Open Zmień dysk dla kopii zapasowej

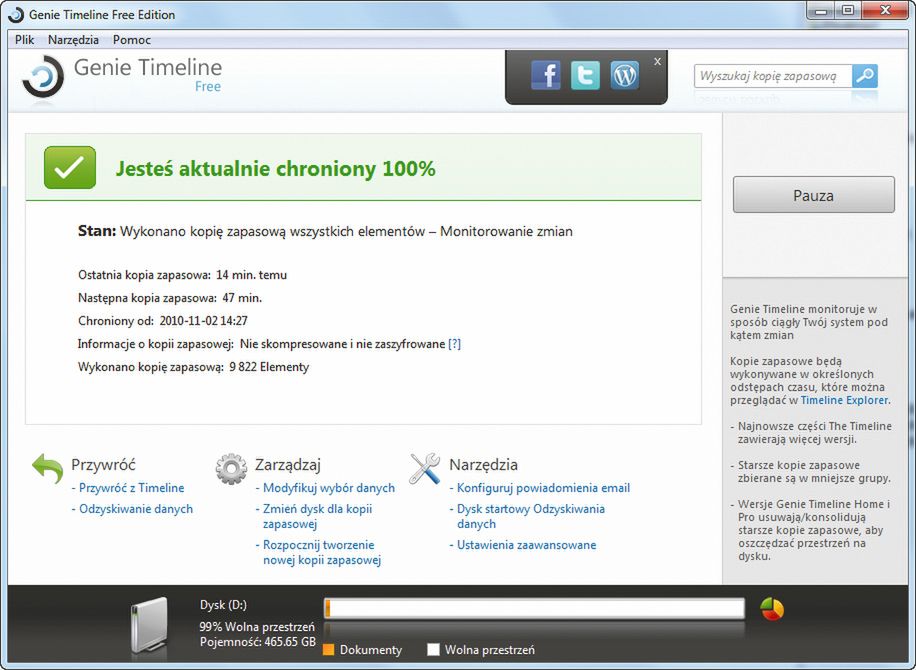(317, 516)
